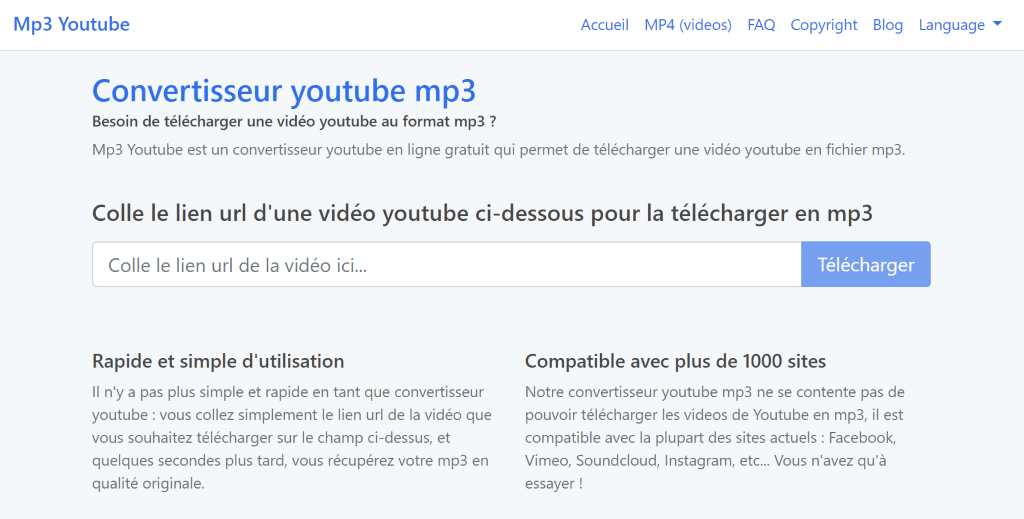
Task: Open the FAQ page
Action: [761, 25]
